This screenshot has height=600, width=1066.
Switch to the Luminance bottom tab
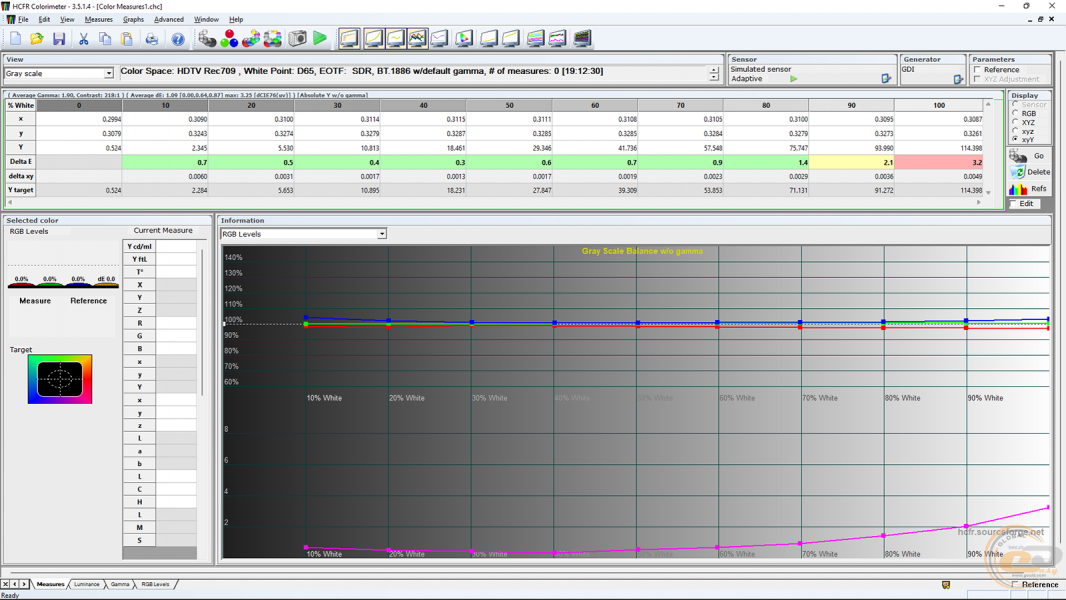click(x=86, y=584)
